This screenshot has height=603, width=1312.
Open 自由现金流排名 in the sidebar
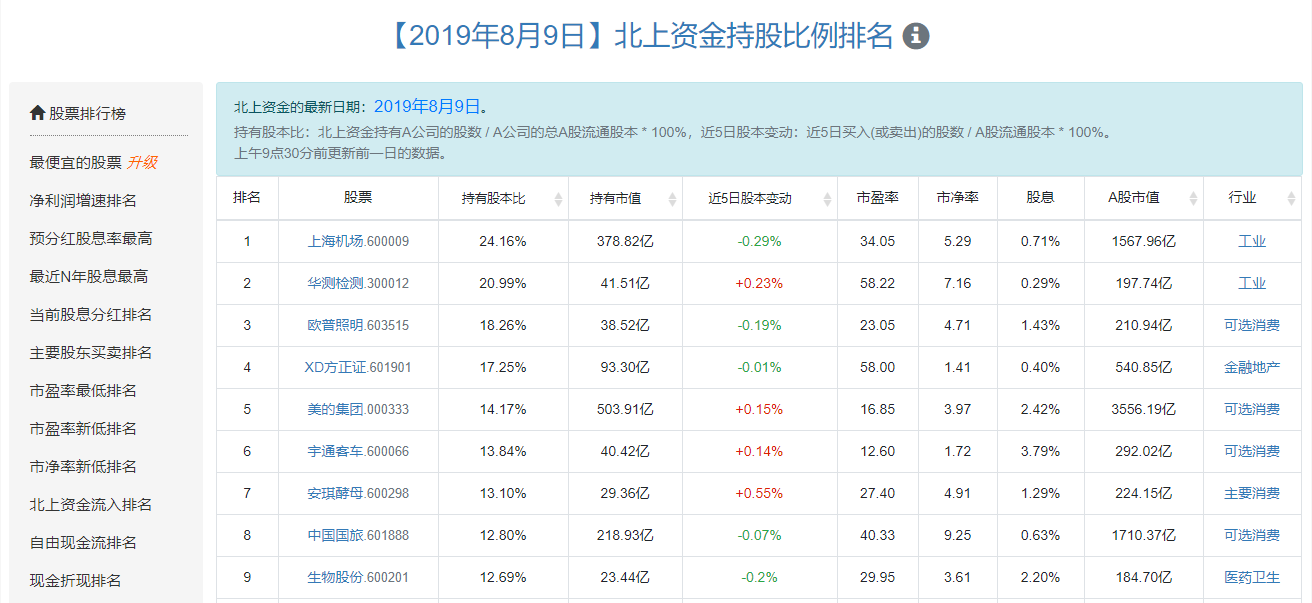[83, 543]
